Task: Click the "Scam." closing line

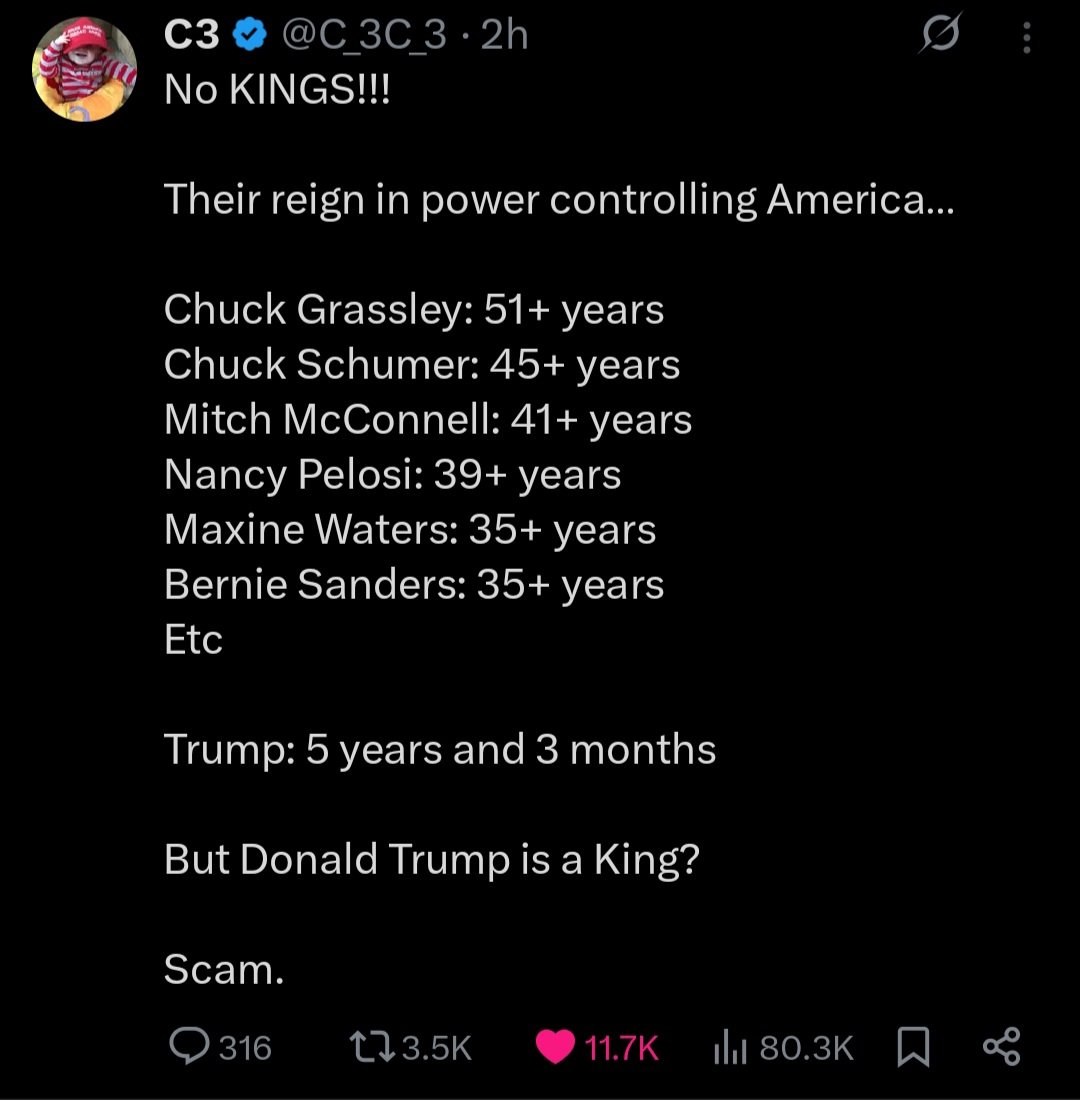Action: pyautogui.click(x=224, y=969)
